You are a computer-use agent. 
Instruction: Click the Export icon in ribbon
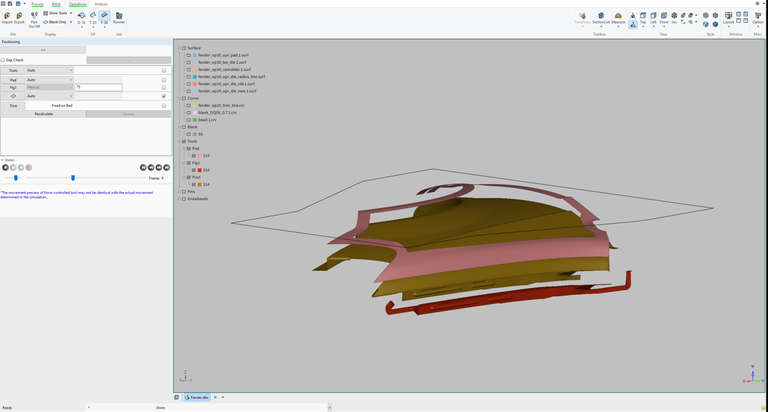(19, 16)
